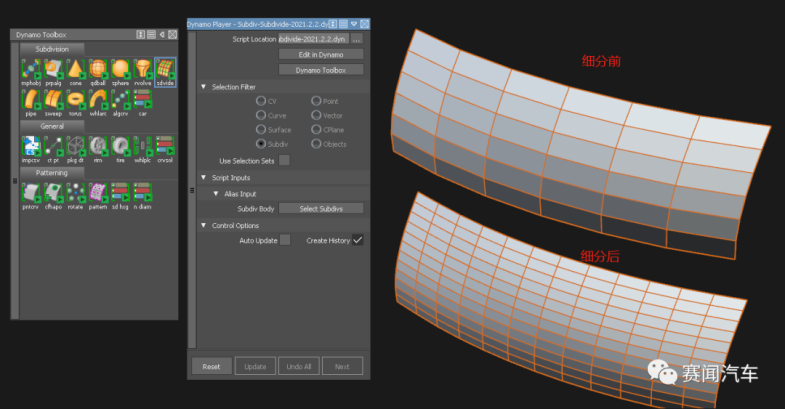Open the tire script icon
785x409 pixels.
pyautogui.click(x=120, y=147)
